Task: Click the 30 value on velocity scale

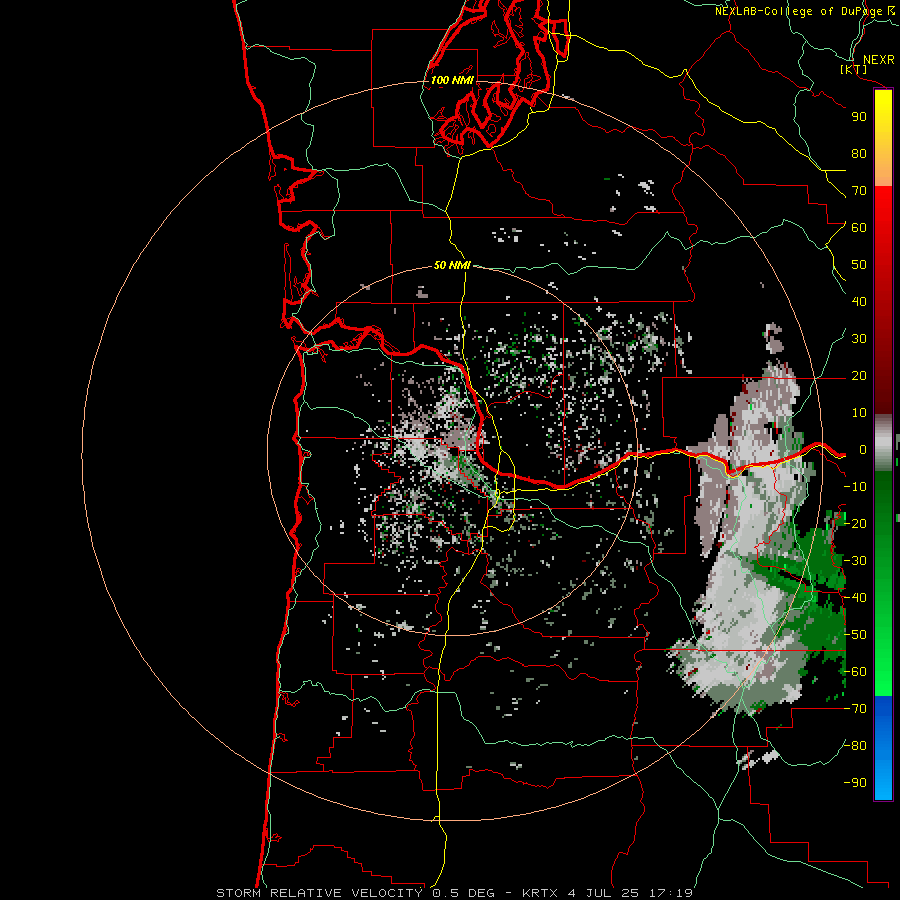Action: coord(859,339)
